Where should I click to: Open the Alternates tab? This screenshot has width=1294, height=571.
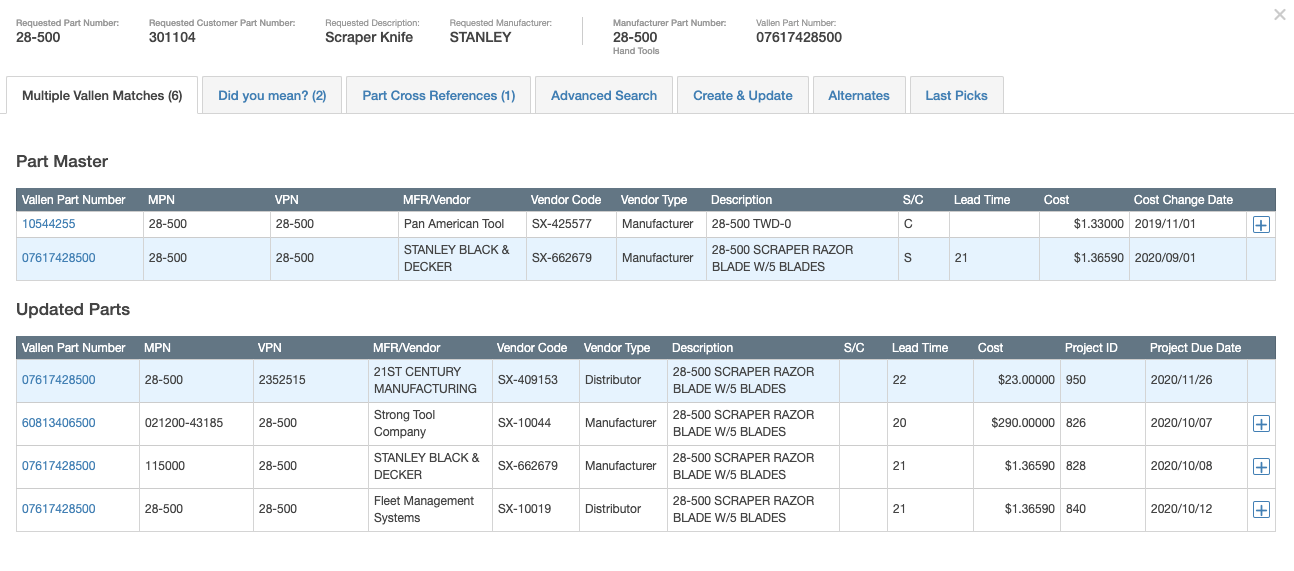[x=858, y=96]
